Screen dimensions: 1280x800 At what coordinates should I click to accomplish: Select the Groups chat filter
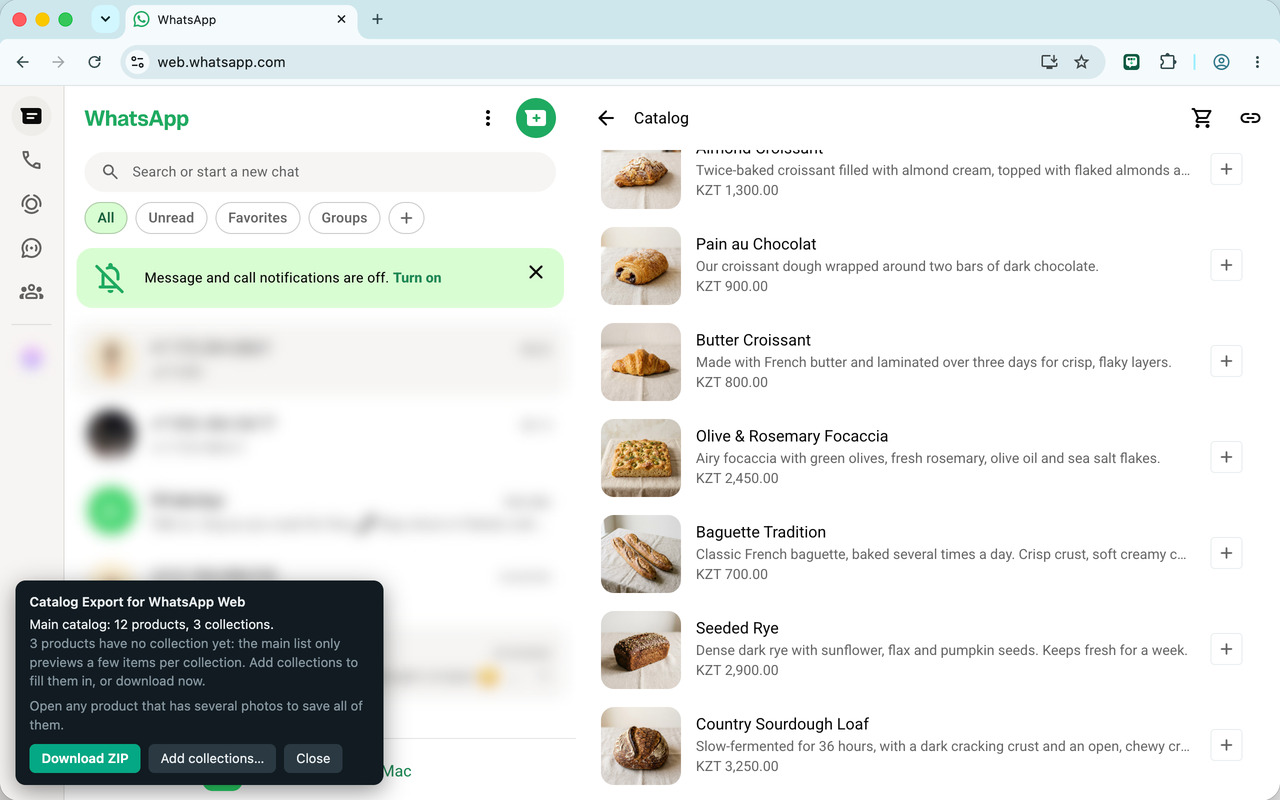[344, 218]
